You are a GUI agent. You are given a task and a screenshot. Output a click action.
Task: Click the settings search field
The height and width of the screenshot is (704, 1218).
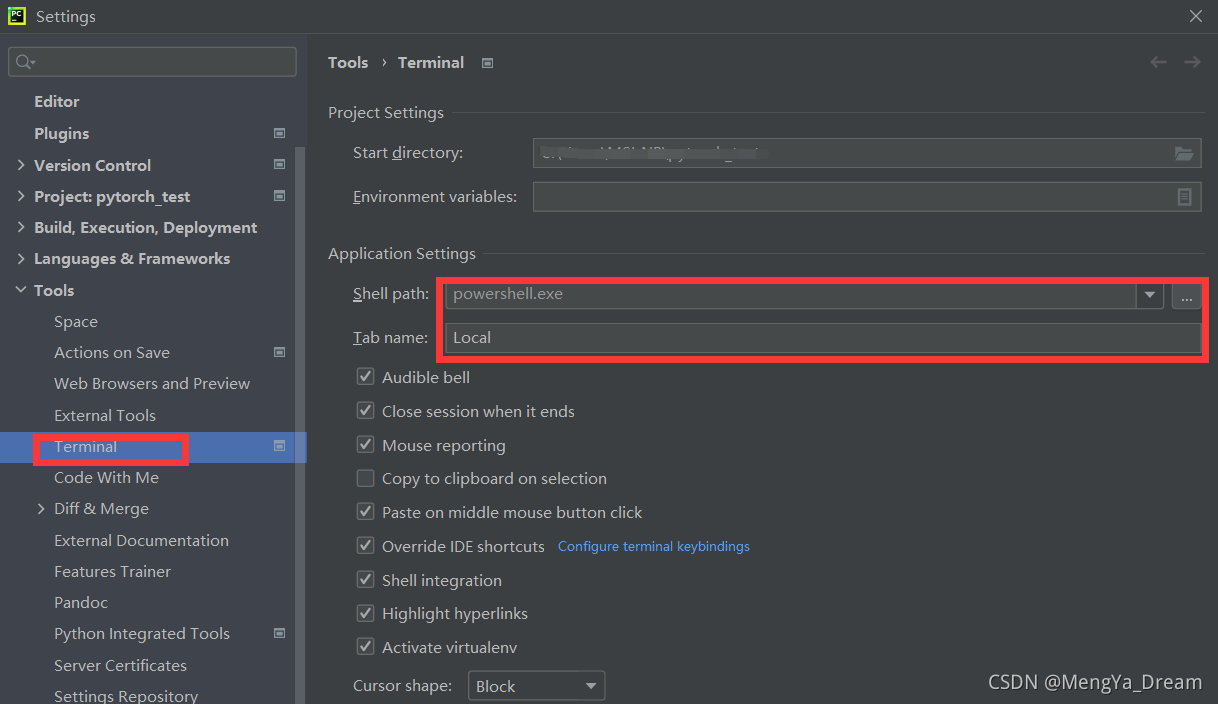coord(150,61)
